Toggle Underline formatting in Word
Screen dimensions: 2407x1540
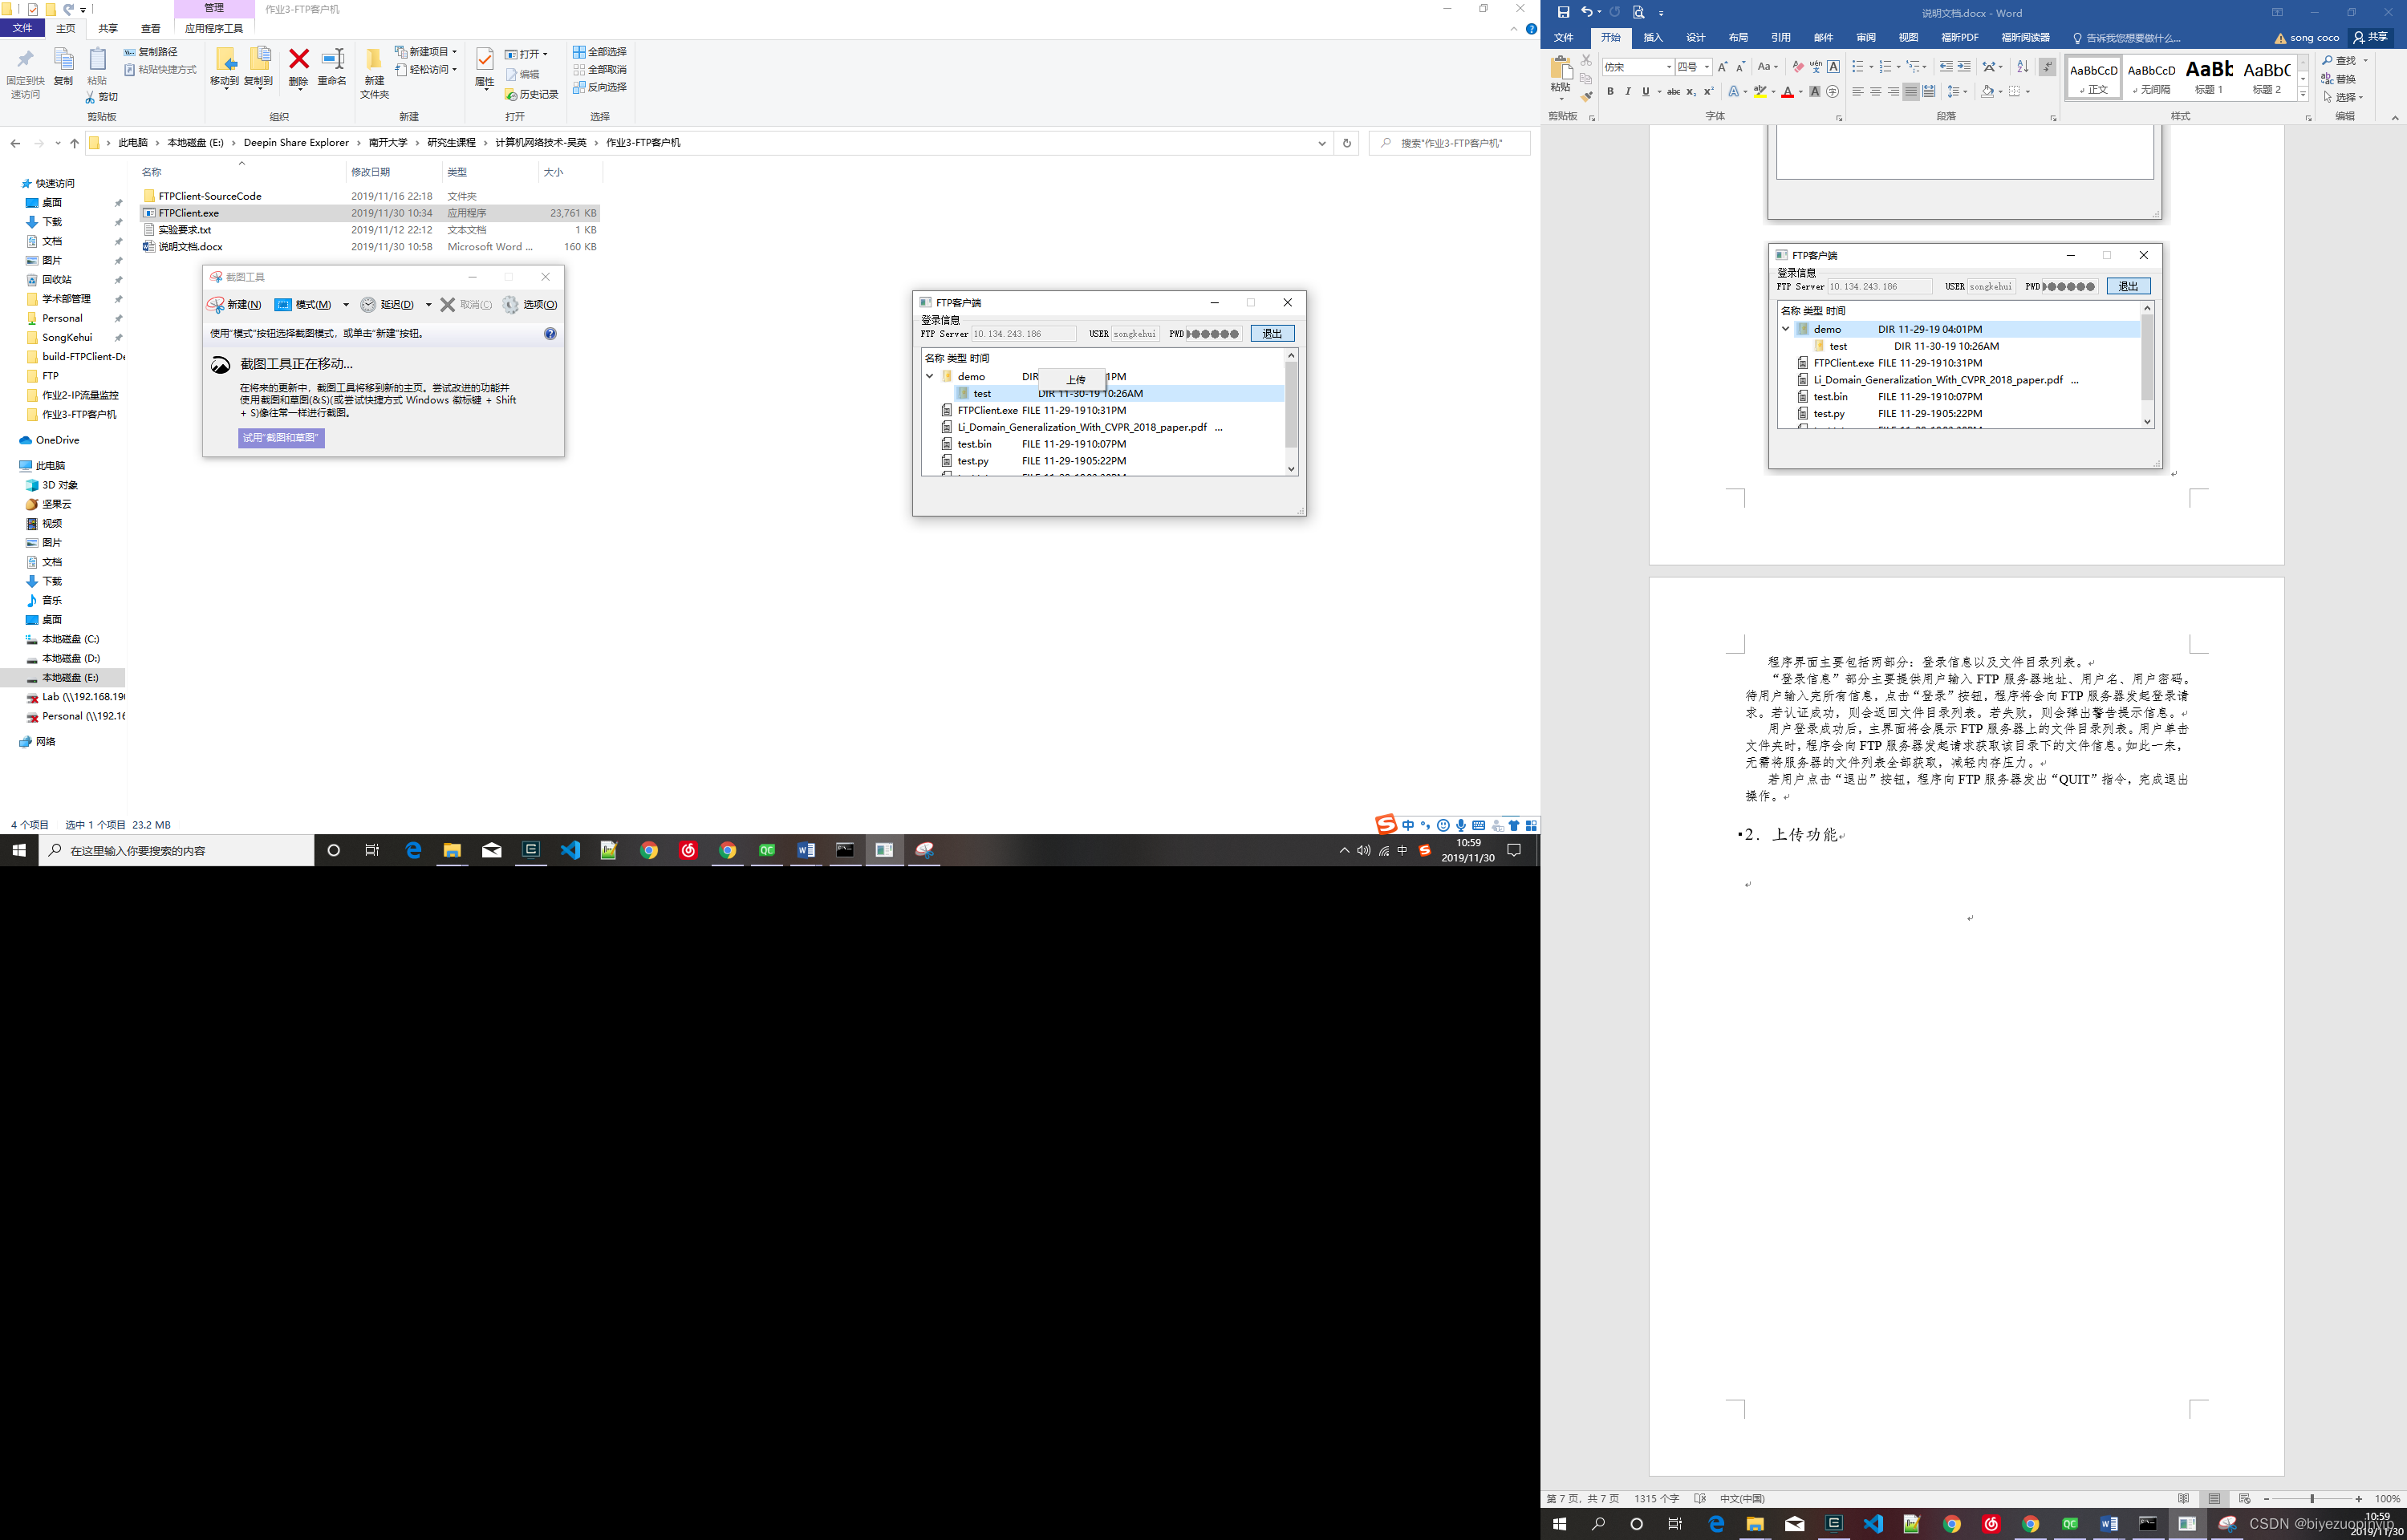1646,91
